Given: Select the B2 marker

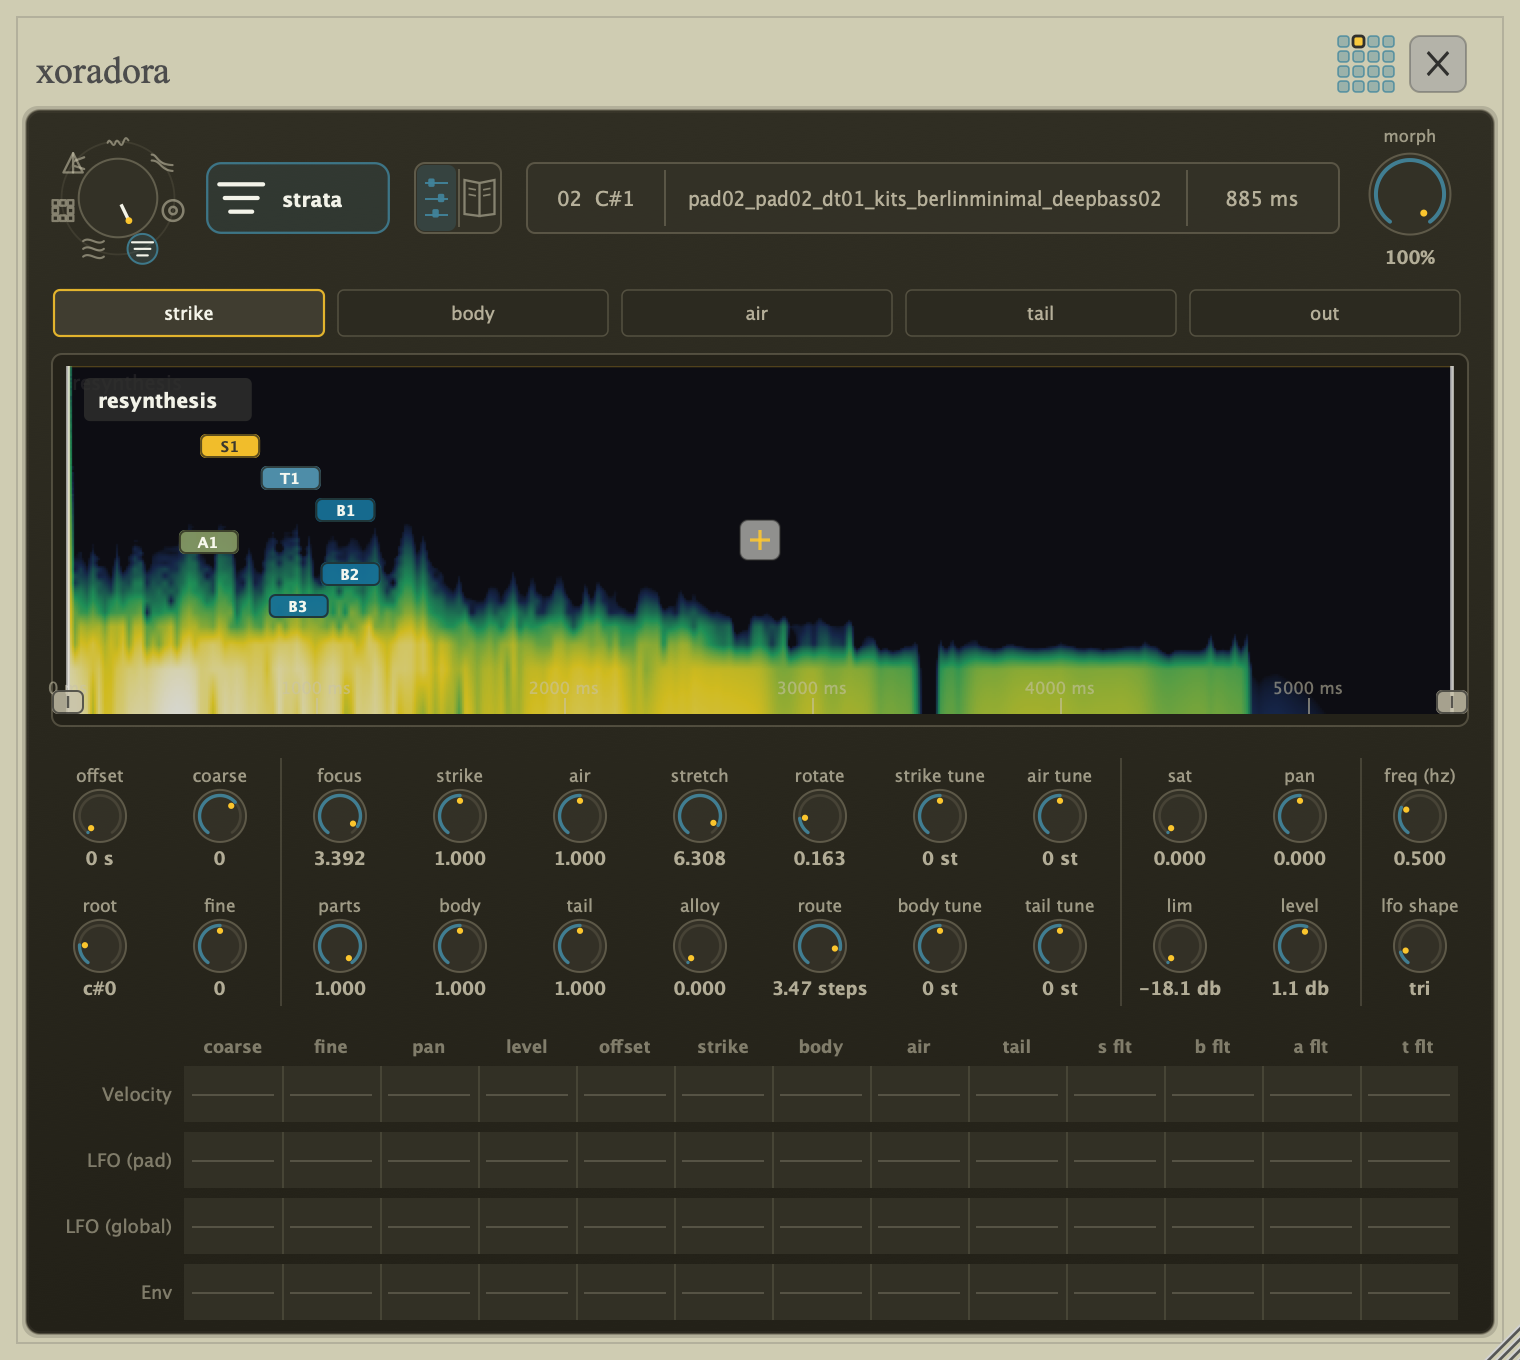Looking at the screenshot, I should tap(349, 574).
